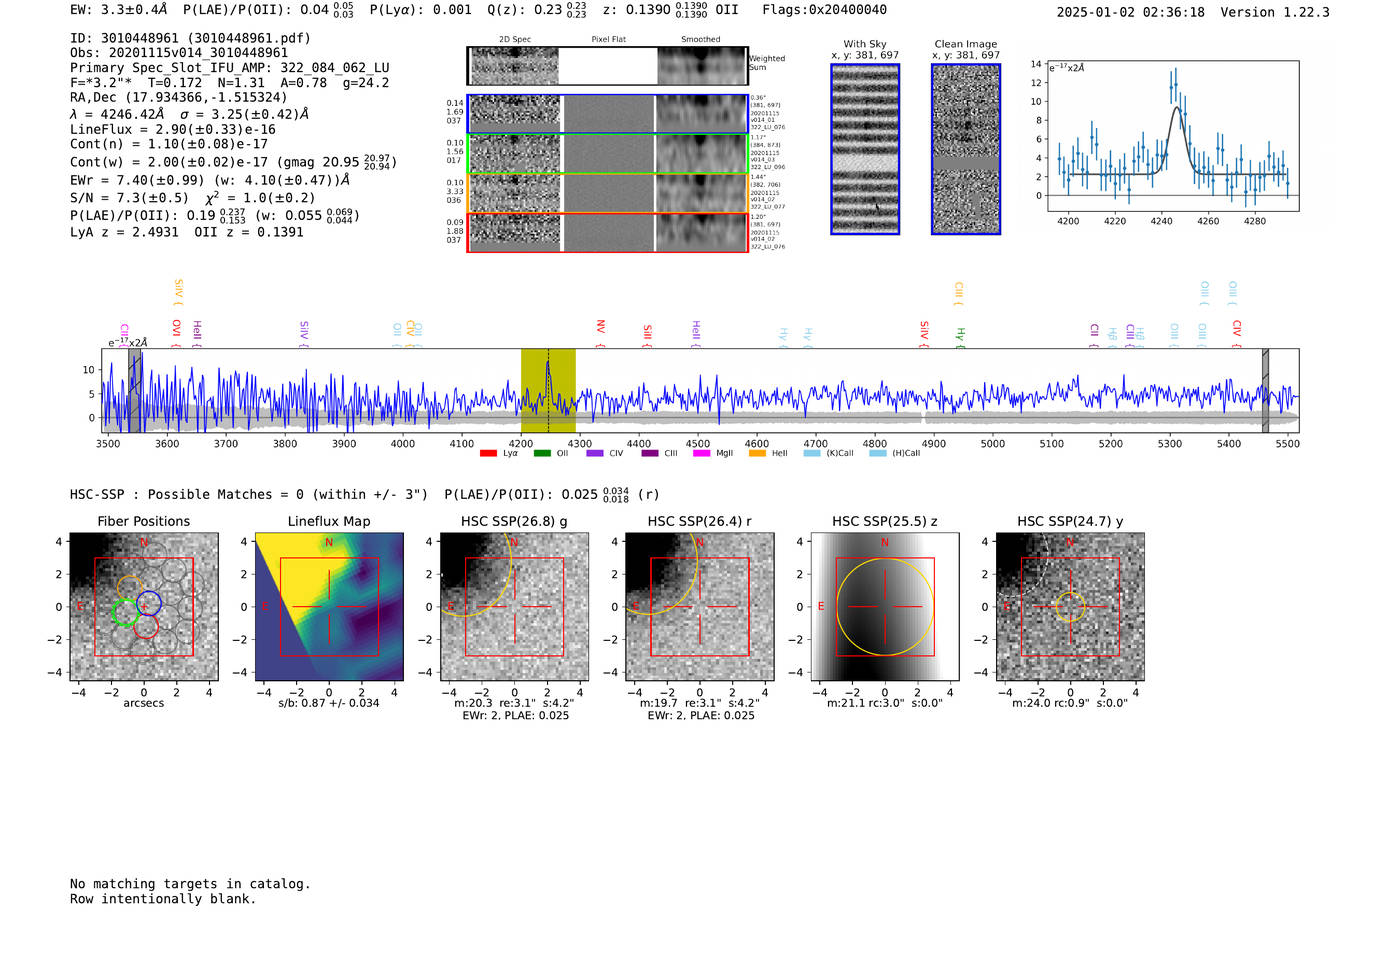Click the orange CIII] label above spectrum
Screen dimensions: 1400x953
click(x=958, y=293)
